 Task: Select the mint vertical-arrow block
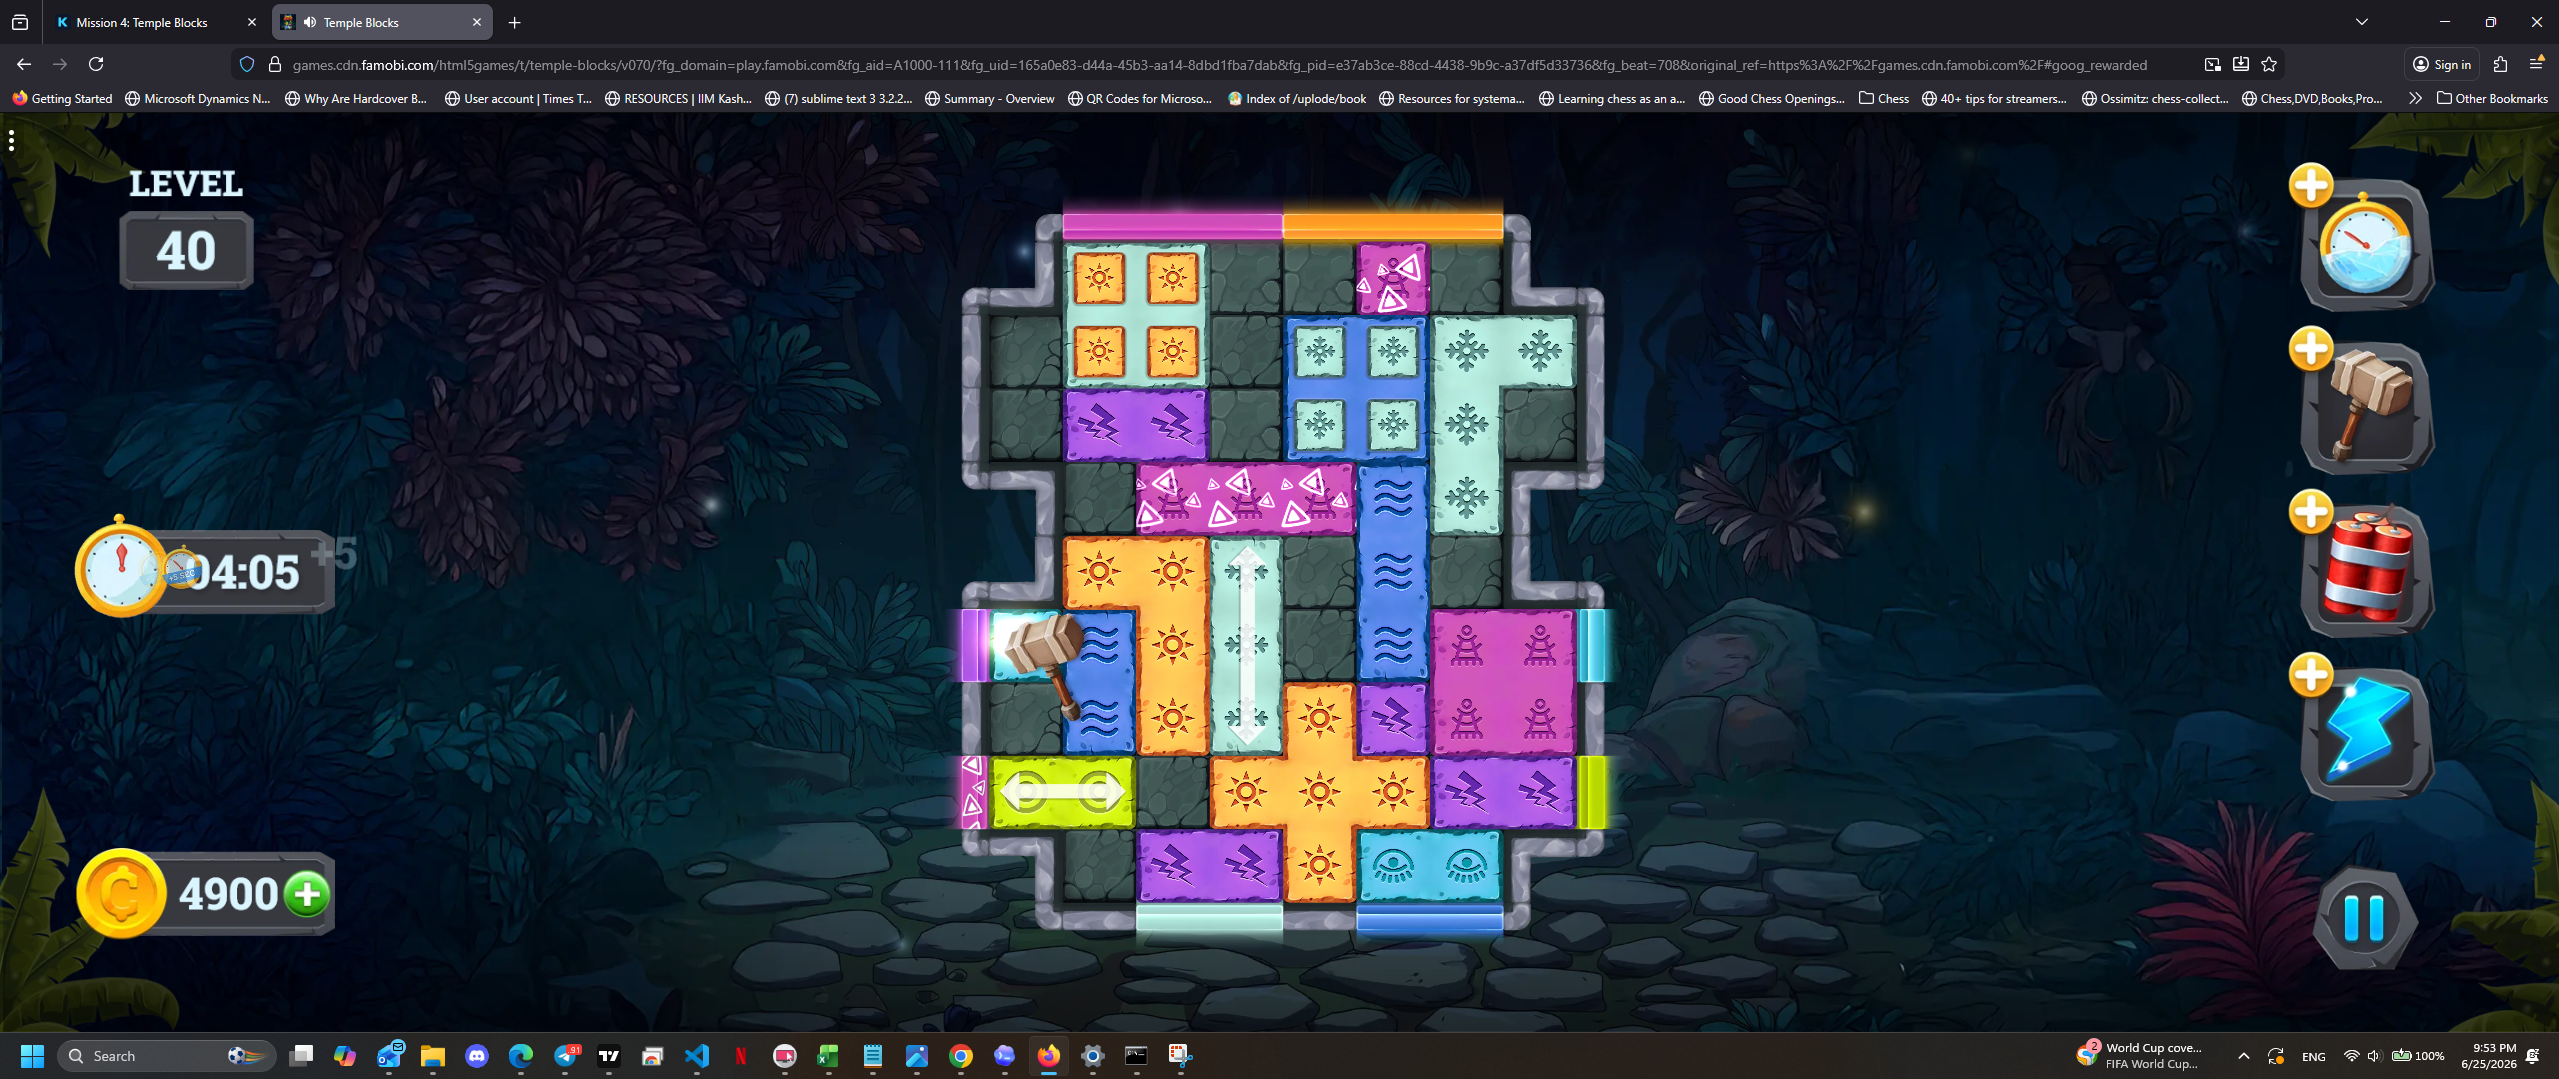coord(1246,645)
